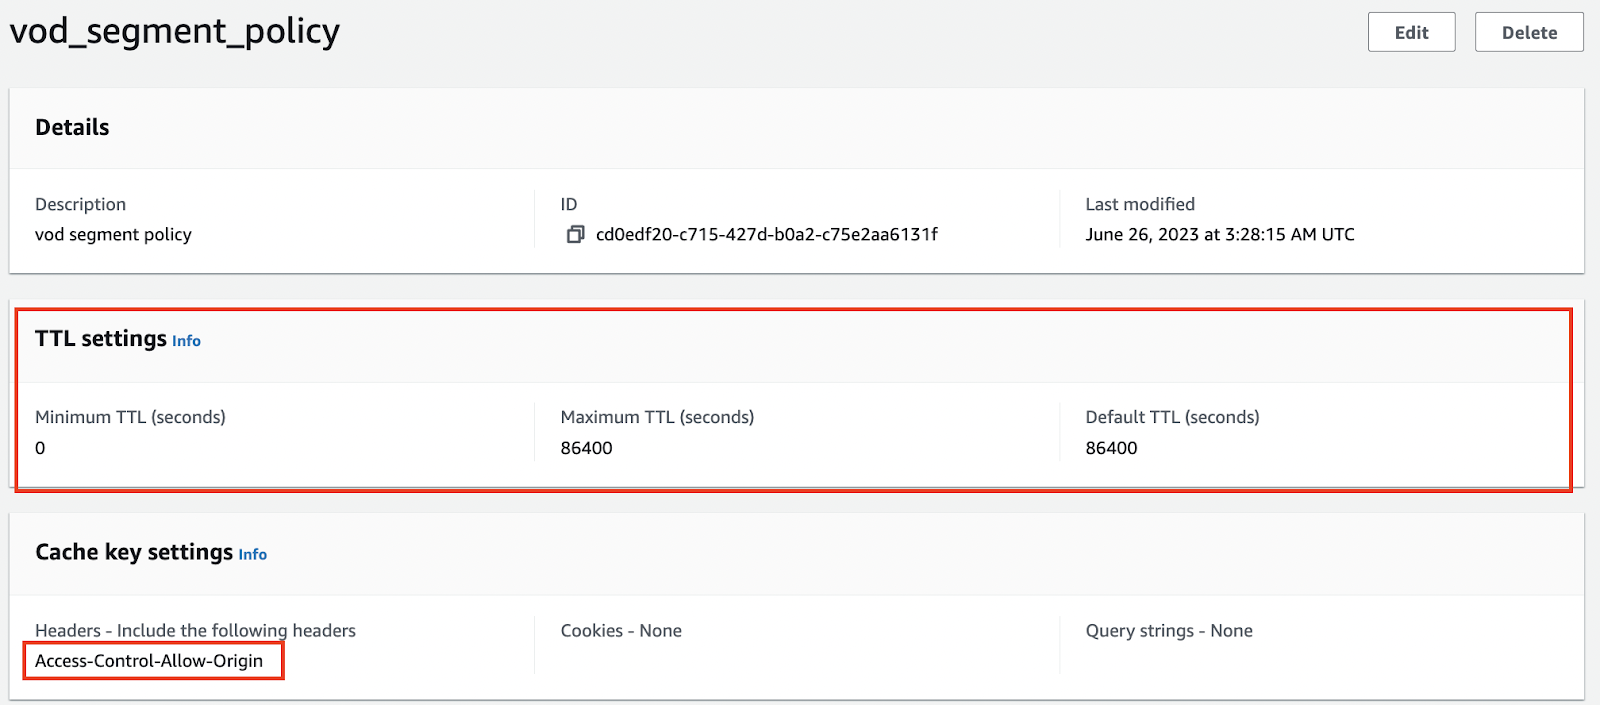Click the Default TTL value 86400
The height and width of the screenshot is (705, 1600).
coord(1111,448)
